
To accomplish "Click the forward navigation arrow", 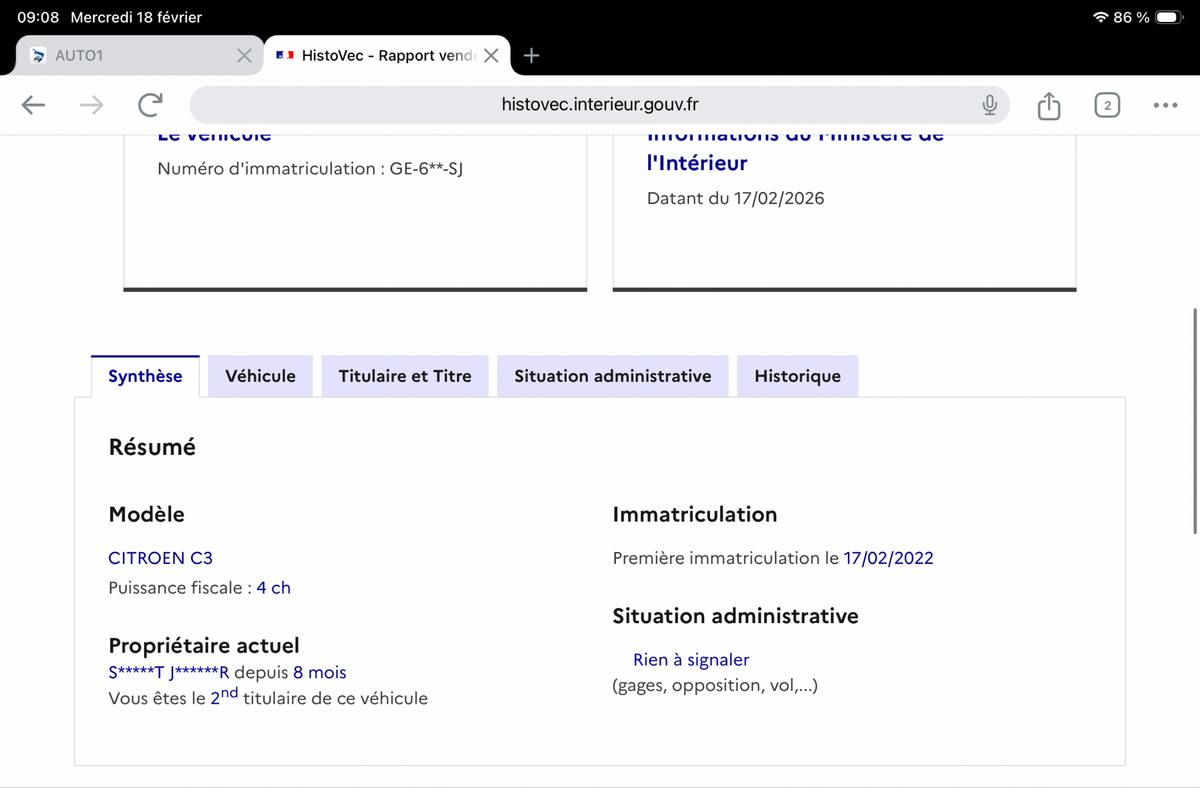I will click(x=91, y=105).
